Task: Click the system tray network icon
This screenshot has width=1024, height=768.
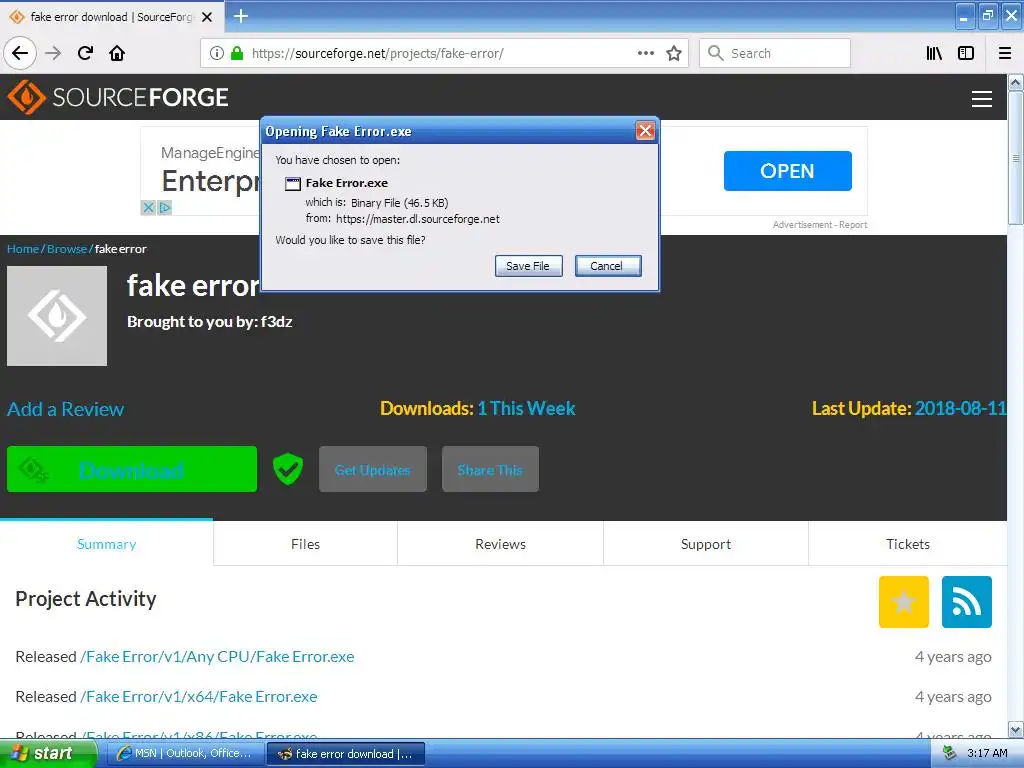Action: (x=949, y=754)
